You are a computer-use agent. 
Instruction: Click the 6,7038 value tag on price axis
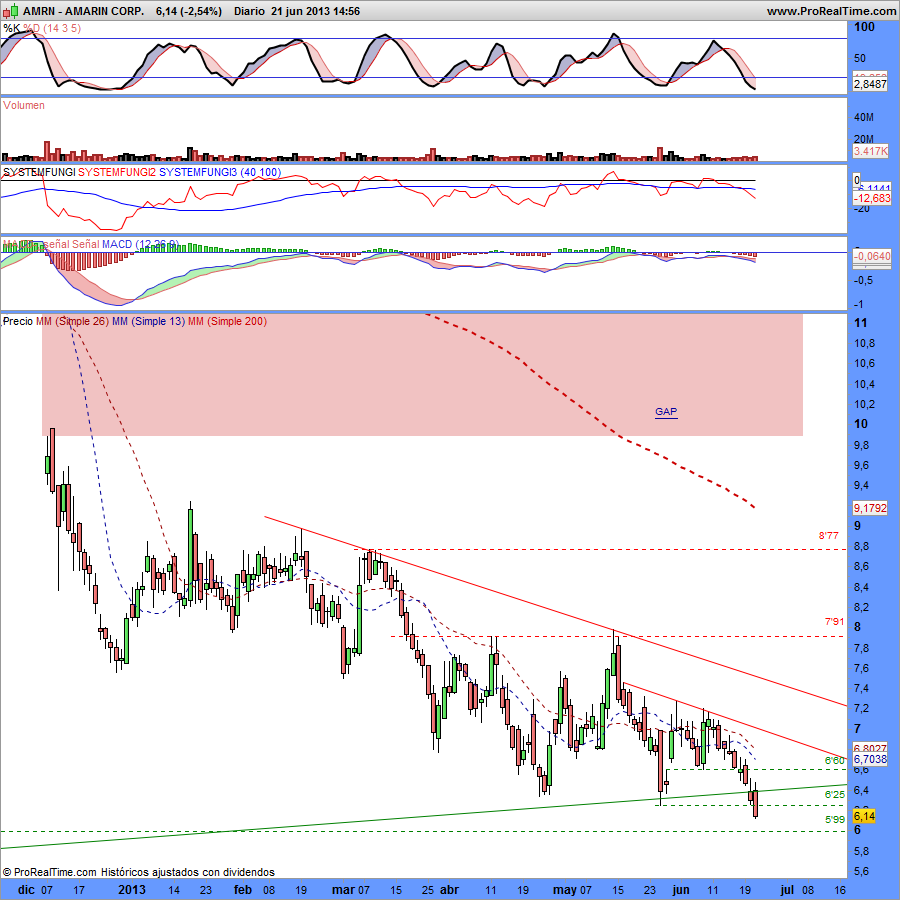point(870,759)
